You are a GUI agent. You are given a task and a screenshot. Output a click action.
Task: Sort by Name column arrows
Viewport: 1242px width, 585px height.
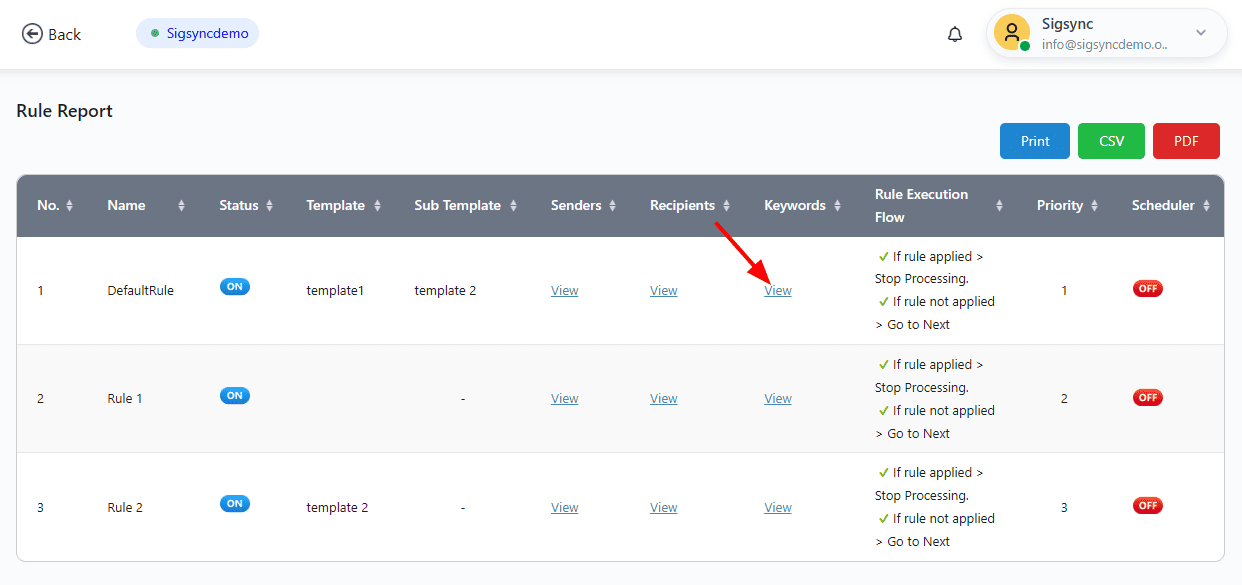click(181, 206)
